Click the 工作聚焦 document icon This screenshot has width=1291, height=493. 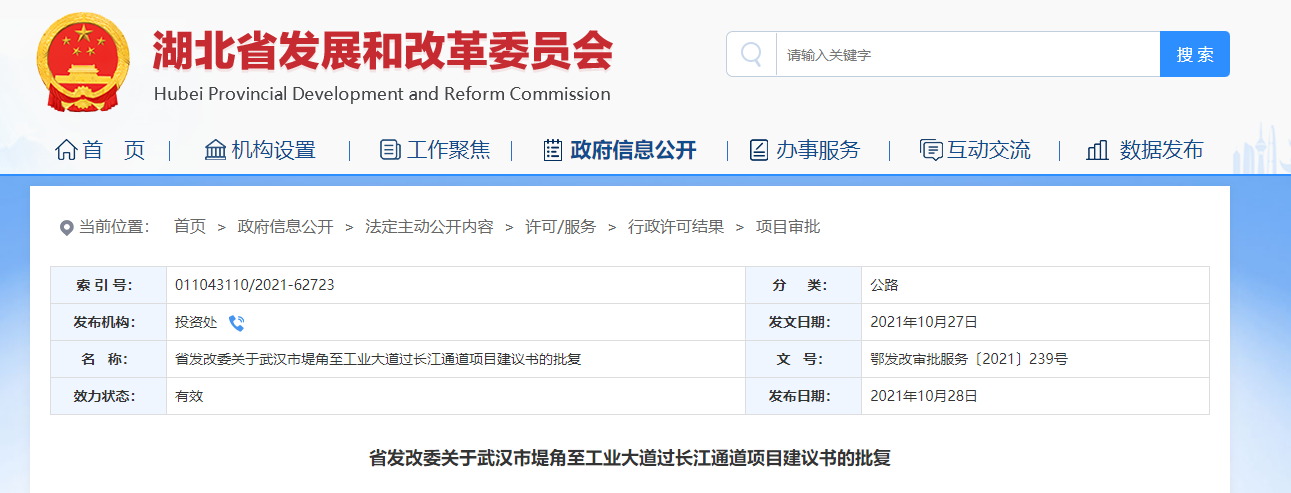point(390,150)
